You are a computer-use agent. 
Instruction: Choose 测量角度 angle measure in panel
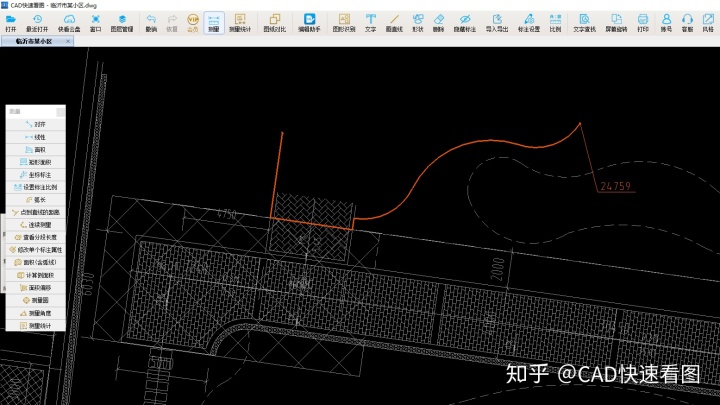(x=36, y=313)
